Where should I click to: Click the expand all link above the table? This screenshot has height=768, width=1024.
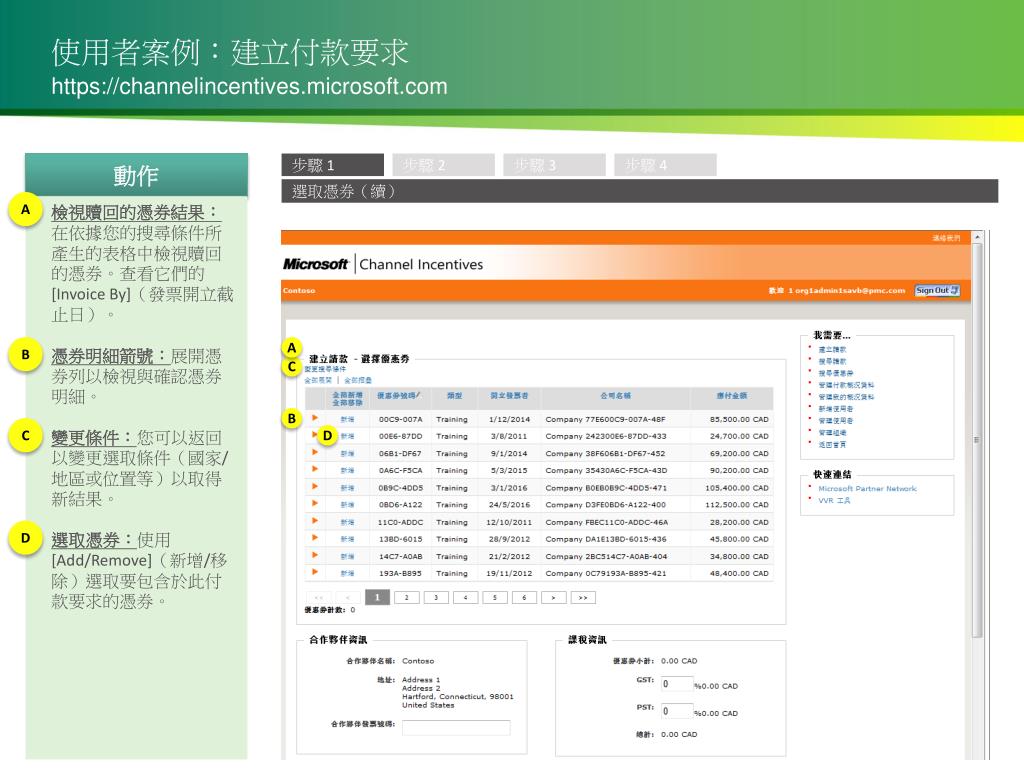coord(318,380)
